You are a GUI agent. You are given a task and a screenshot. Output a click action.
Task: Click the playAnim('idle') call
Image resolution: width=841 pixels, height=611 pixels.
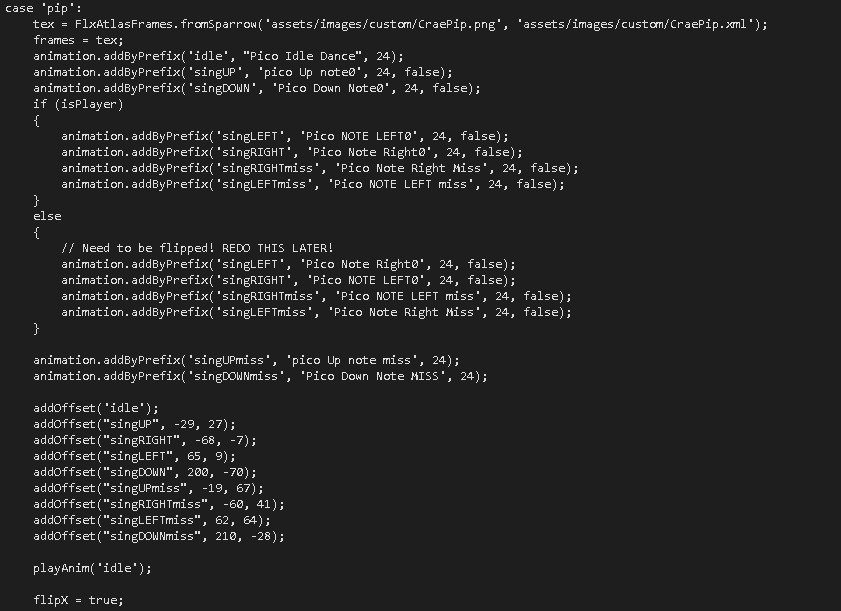92,568
